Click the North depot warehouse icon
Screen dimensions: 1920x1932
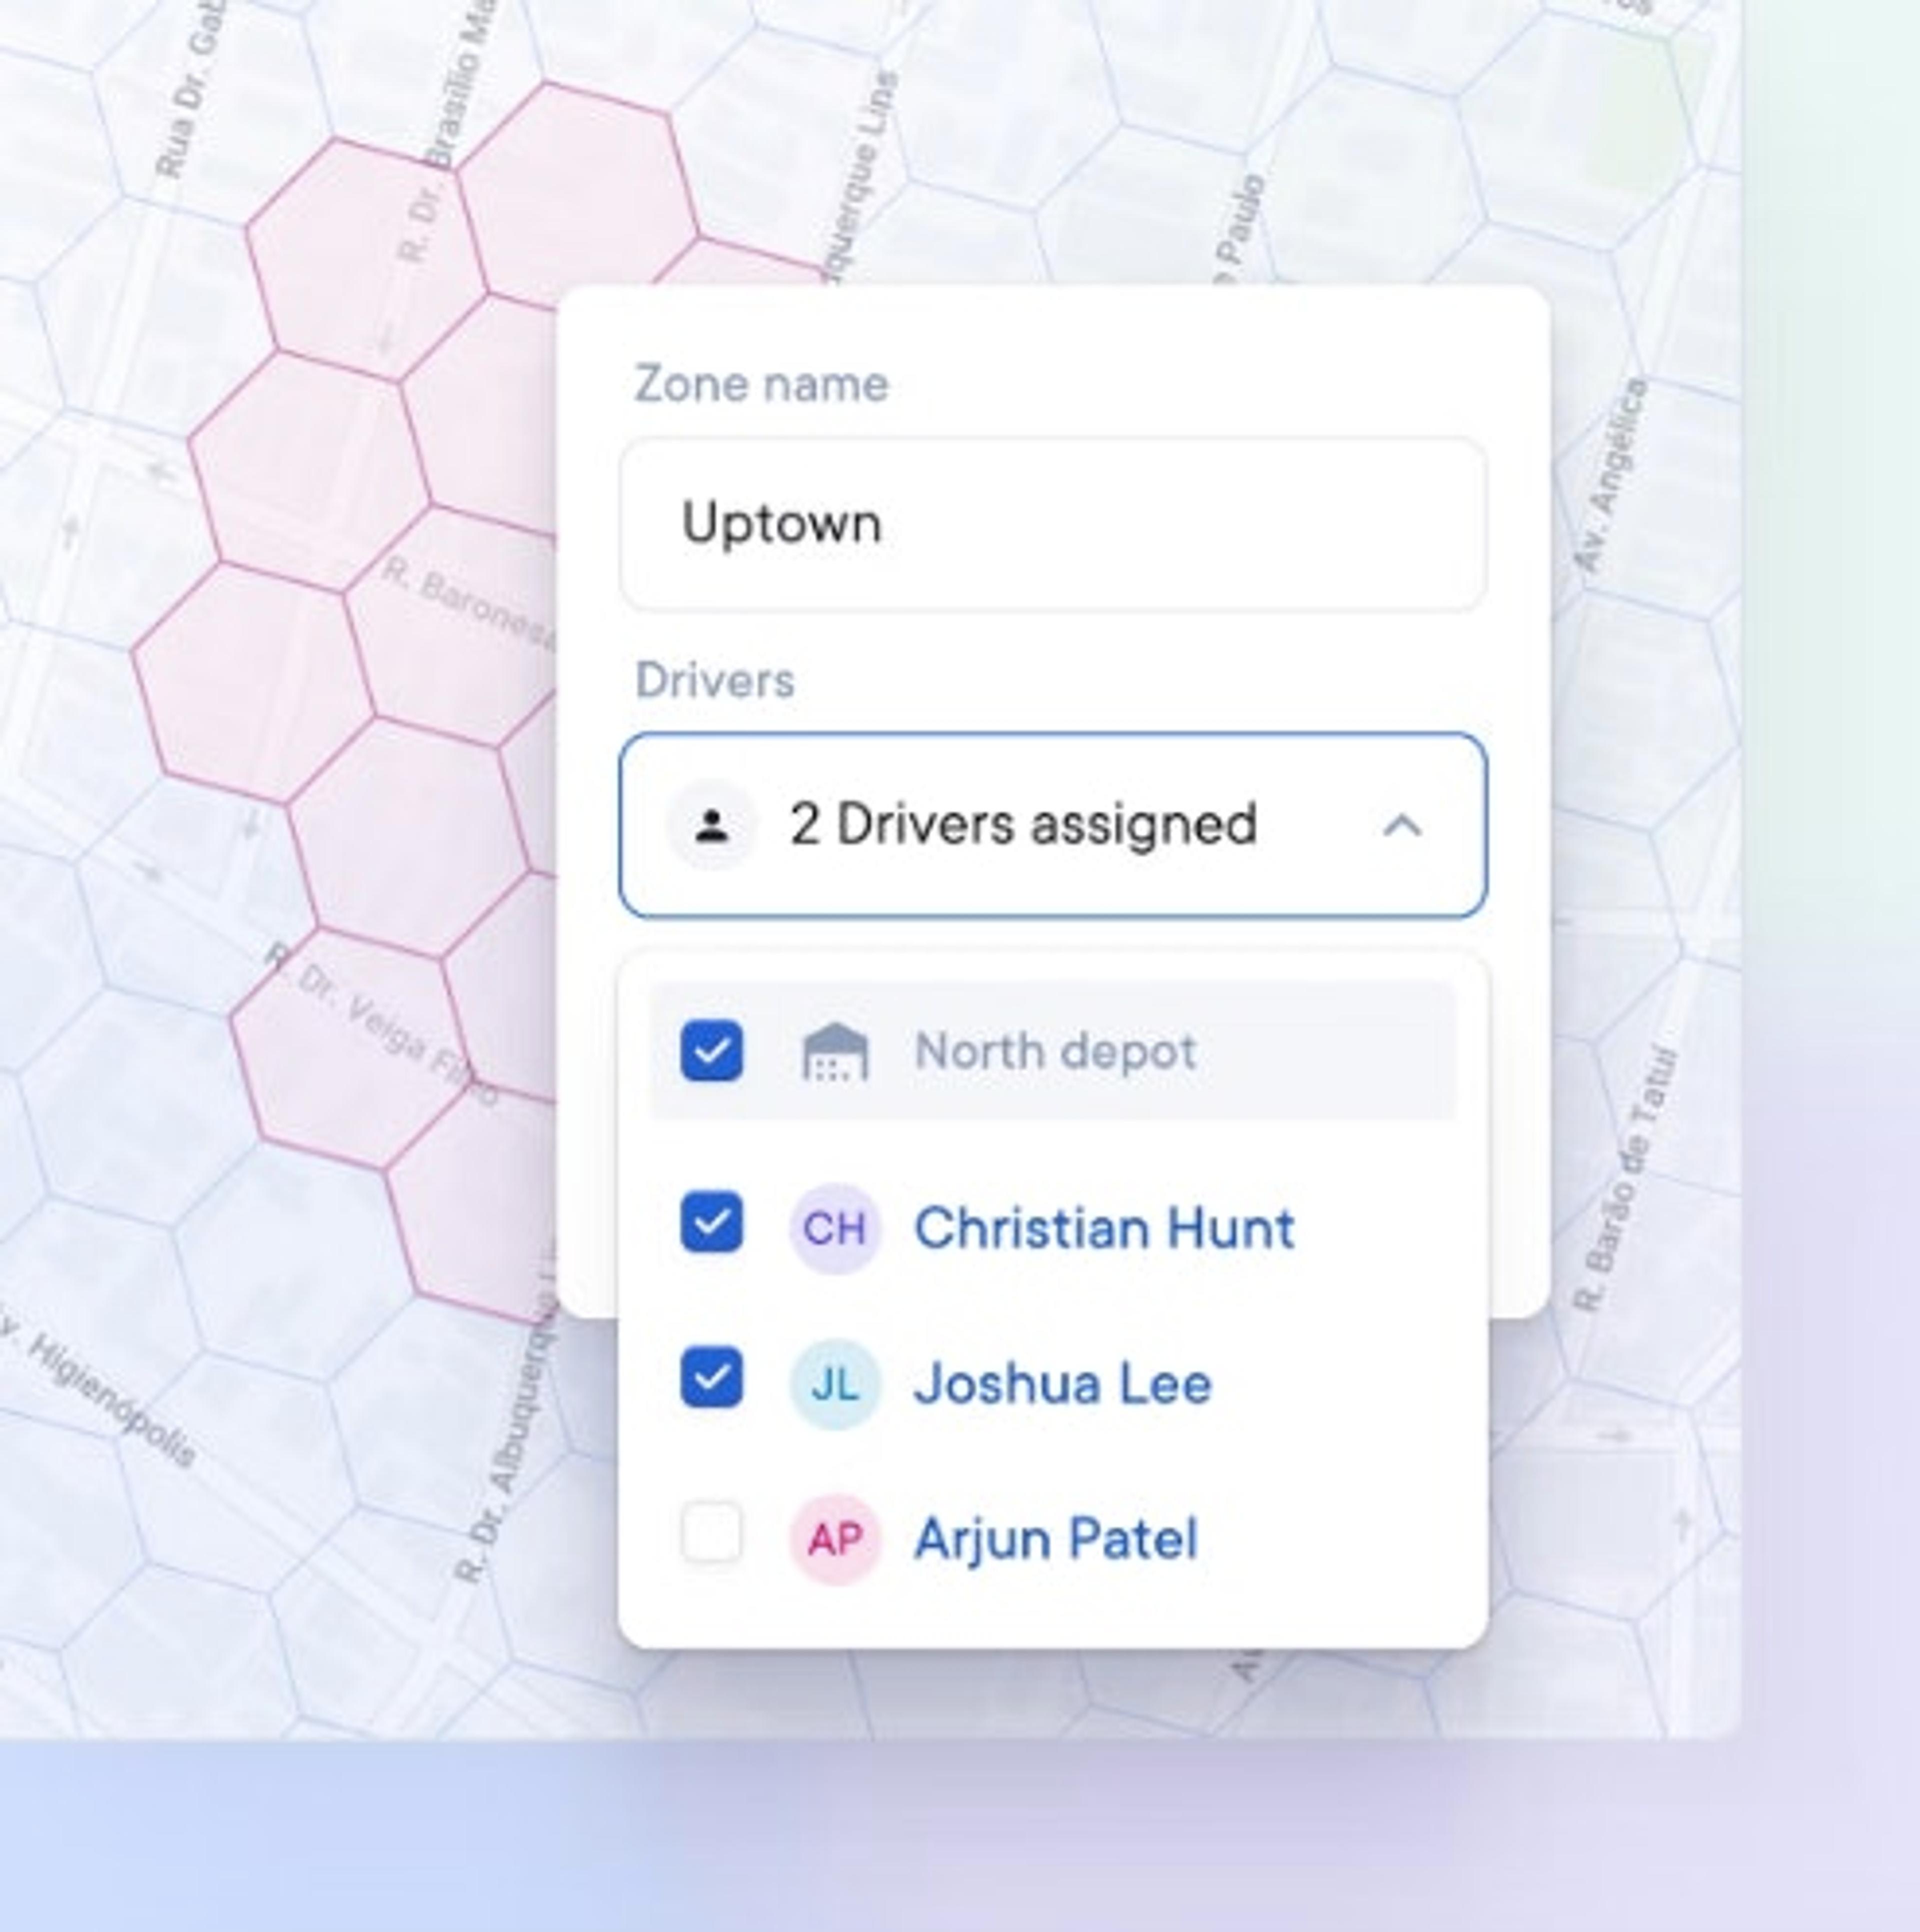836,1051
